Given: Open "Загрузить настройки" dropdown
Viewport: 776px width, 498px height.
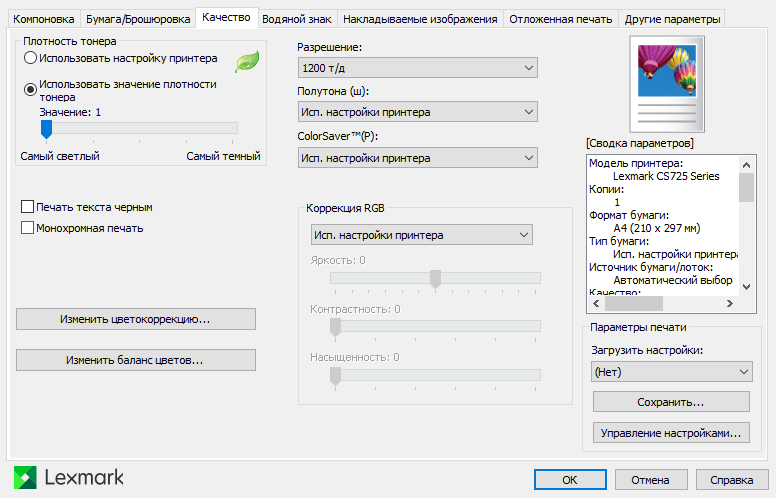Looking at the screenshot, I should (671, 372).
